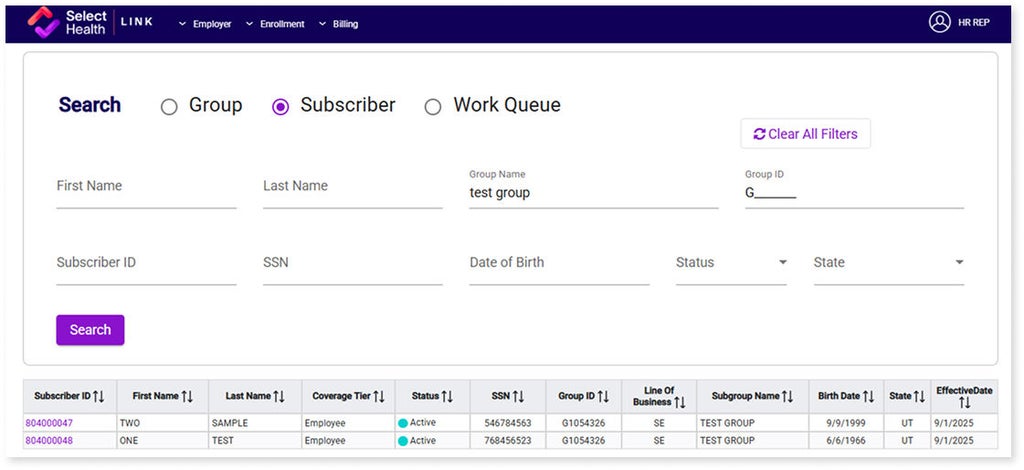Screen dimensions: 1024x470
Task: Click Clear All Filters button
Action: point(805,134)
